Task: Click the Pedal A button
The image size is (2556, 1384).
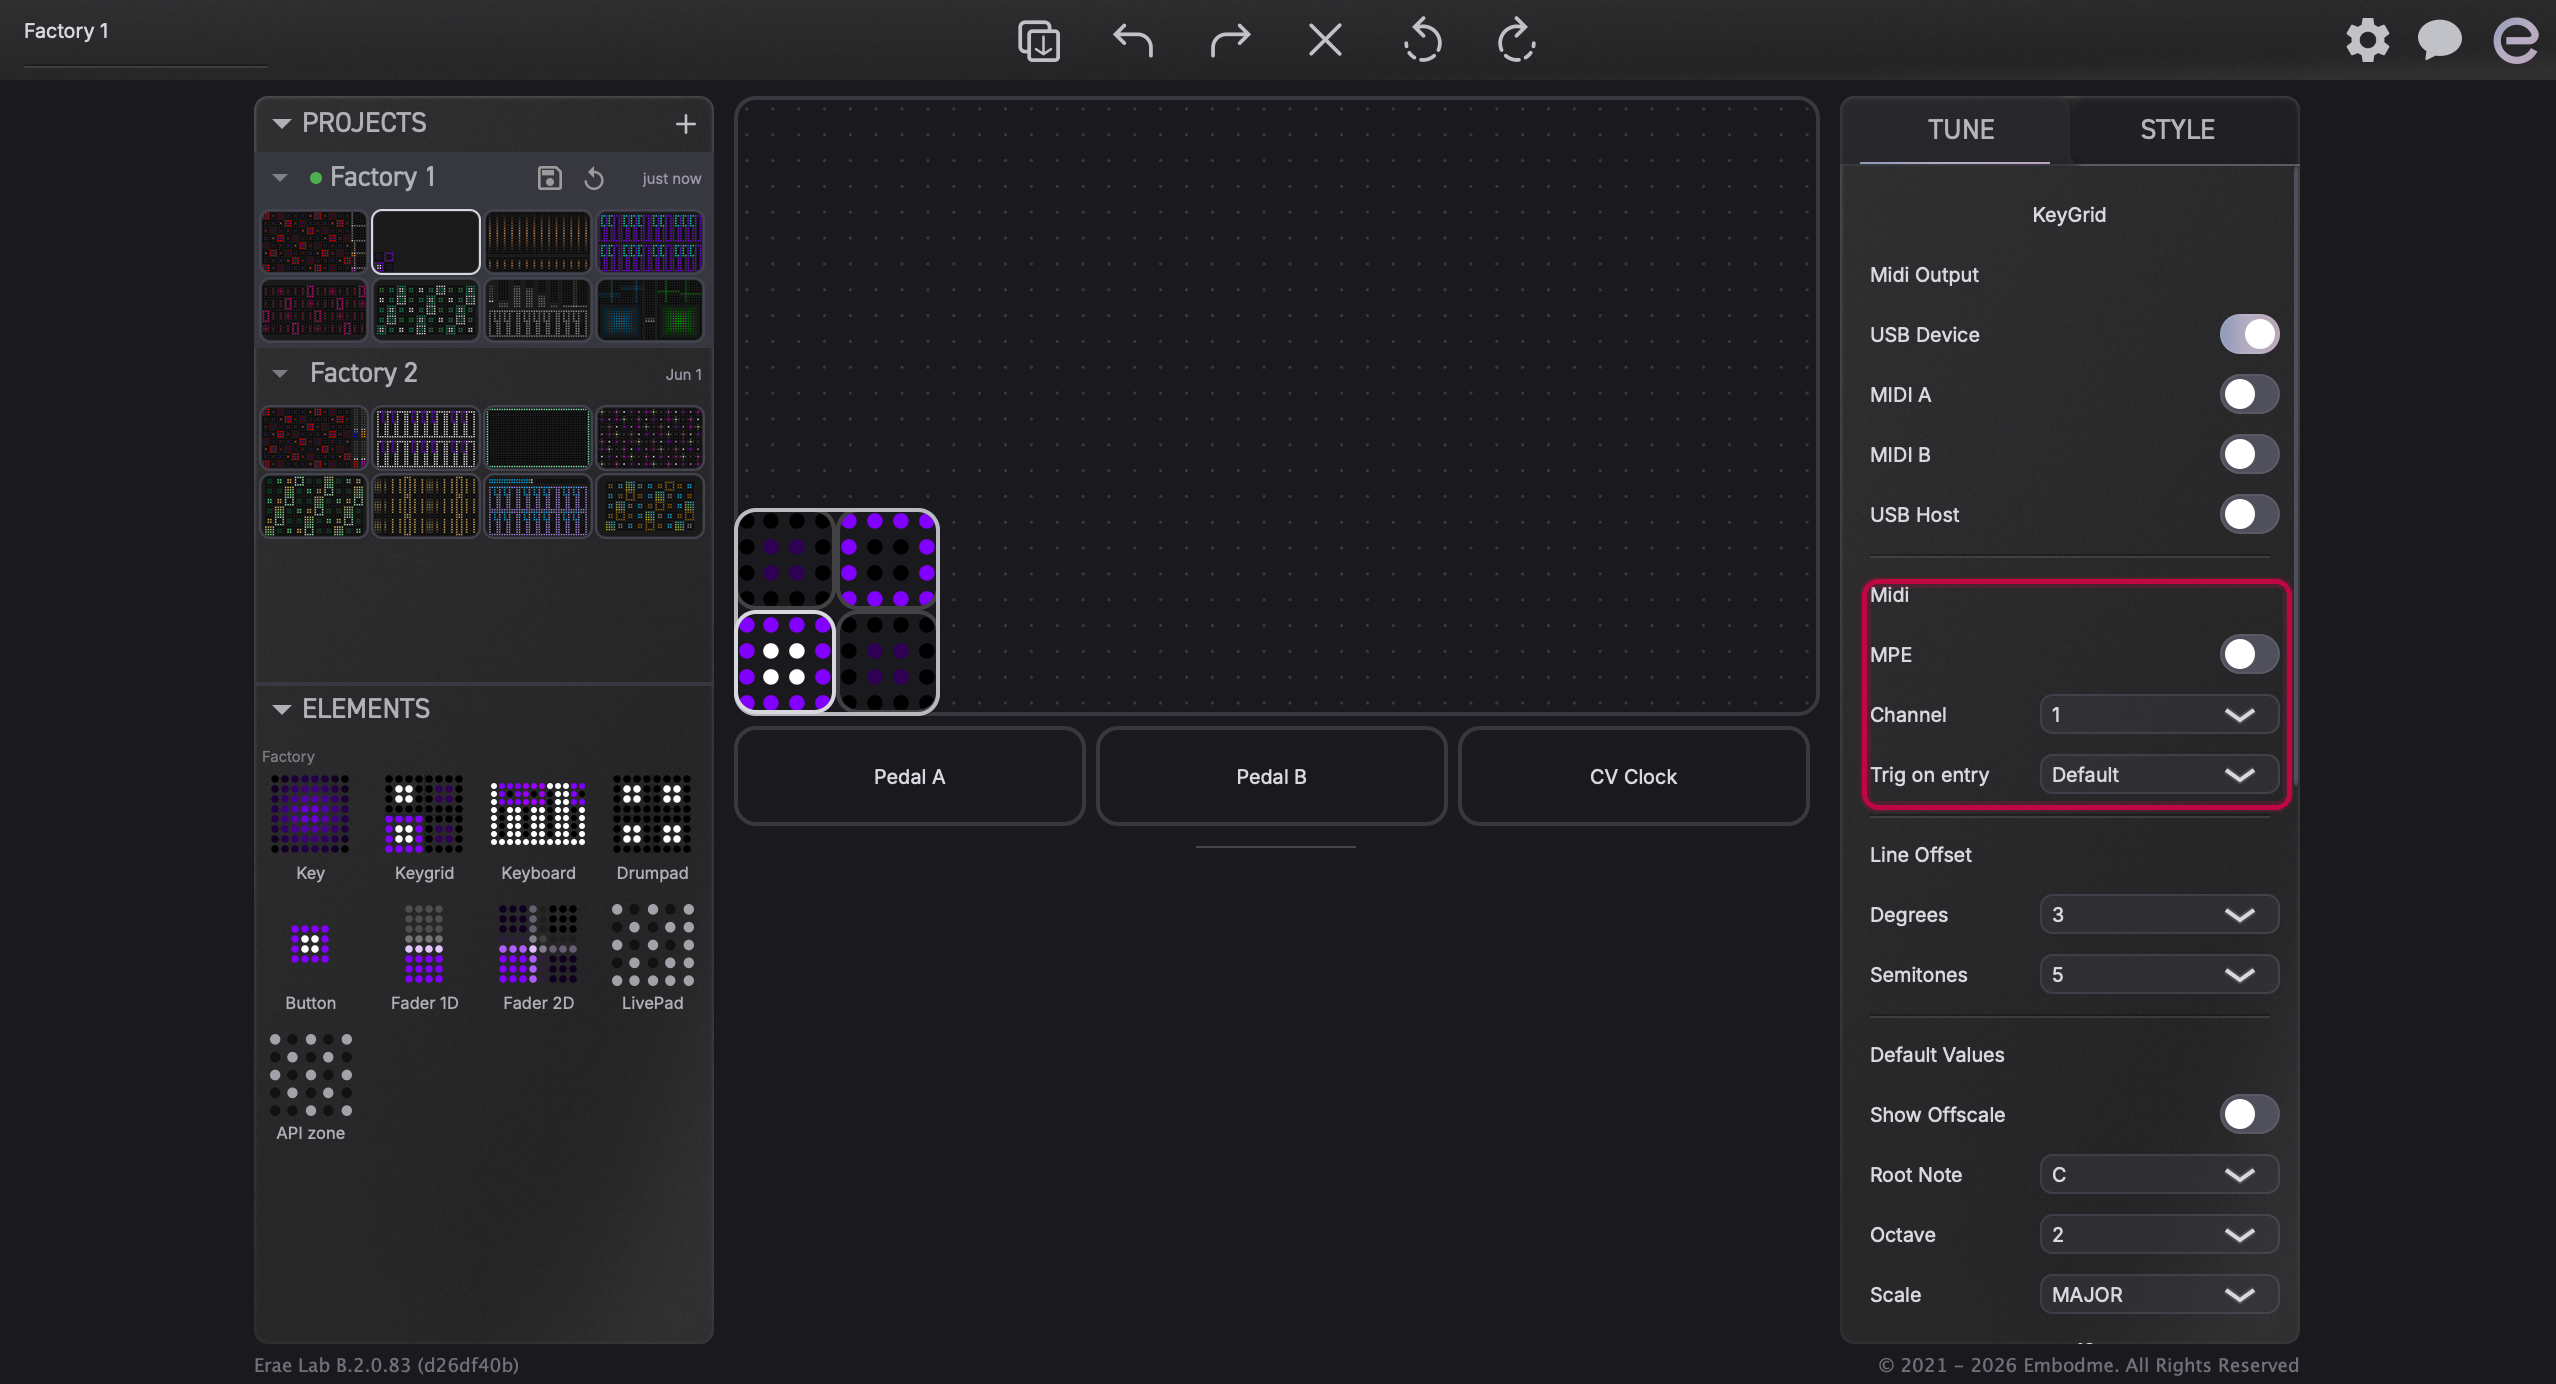Action: [909, 776]
